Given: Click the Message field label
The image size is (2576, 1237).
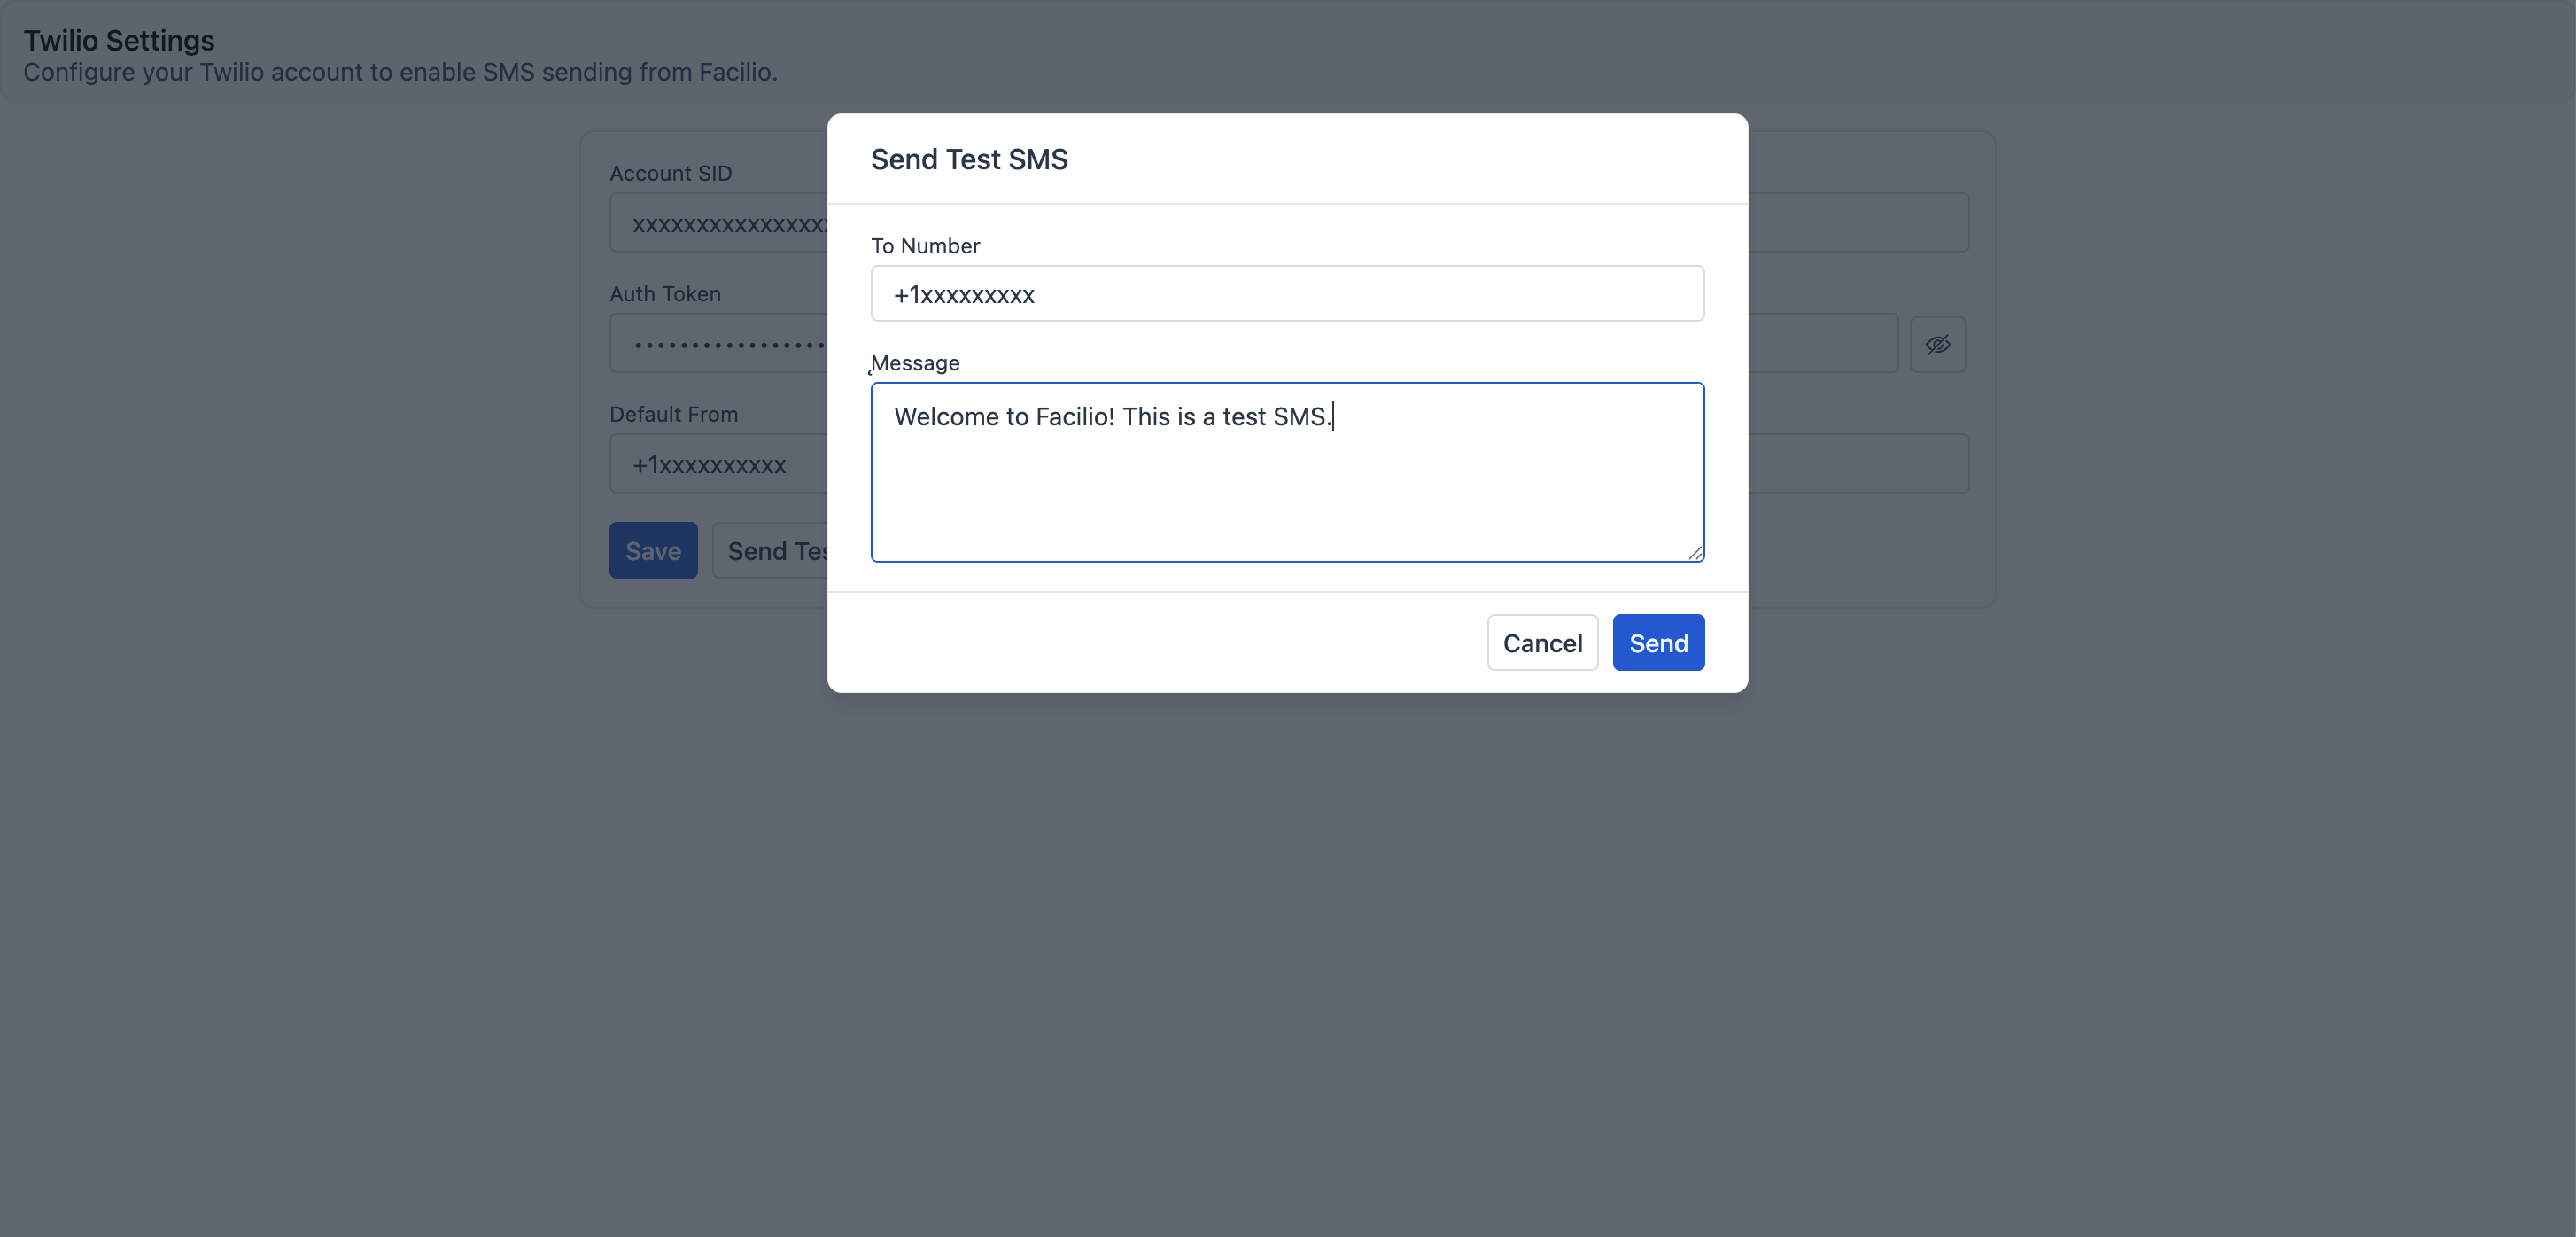Looking at the screenshot, I should tap(915, 363).
